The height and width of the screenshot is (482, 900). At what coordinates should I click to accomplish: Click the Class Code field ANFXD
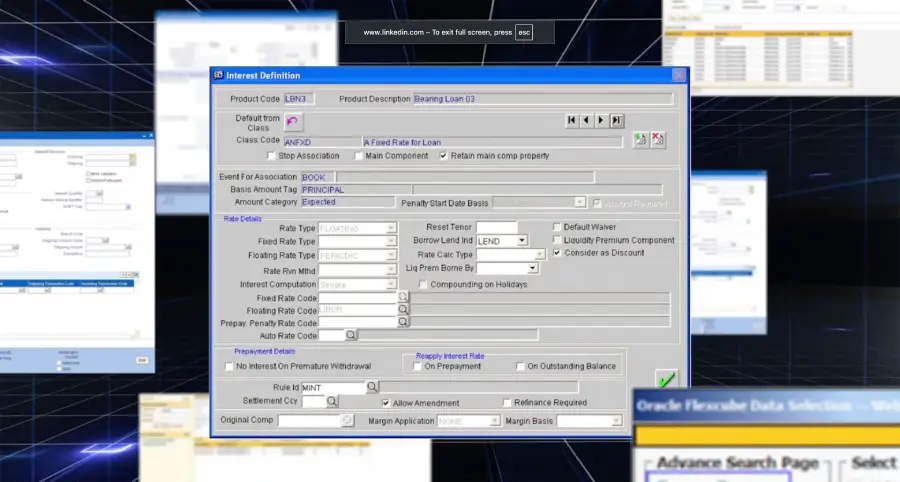pyautogui.click(x=322, y=142)
